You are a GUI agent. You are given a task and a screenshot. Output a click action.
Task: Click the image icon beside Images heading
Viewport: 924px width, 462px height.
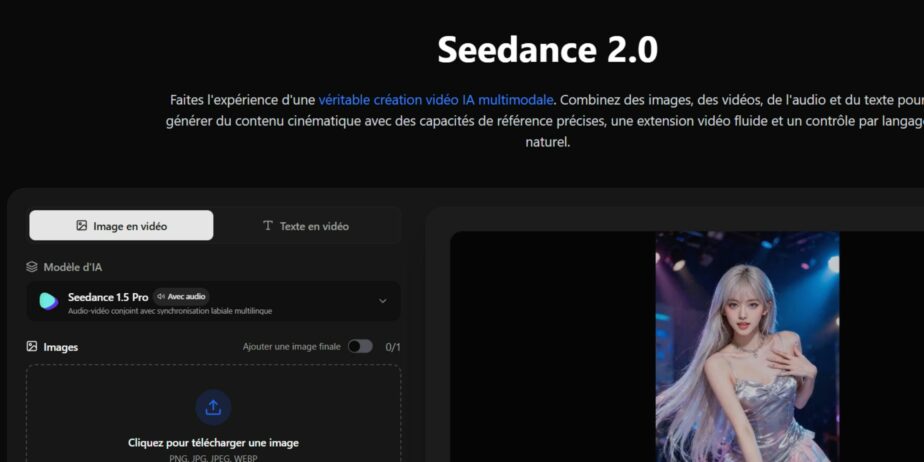[32, 347]
